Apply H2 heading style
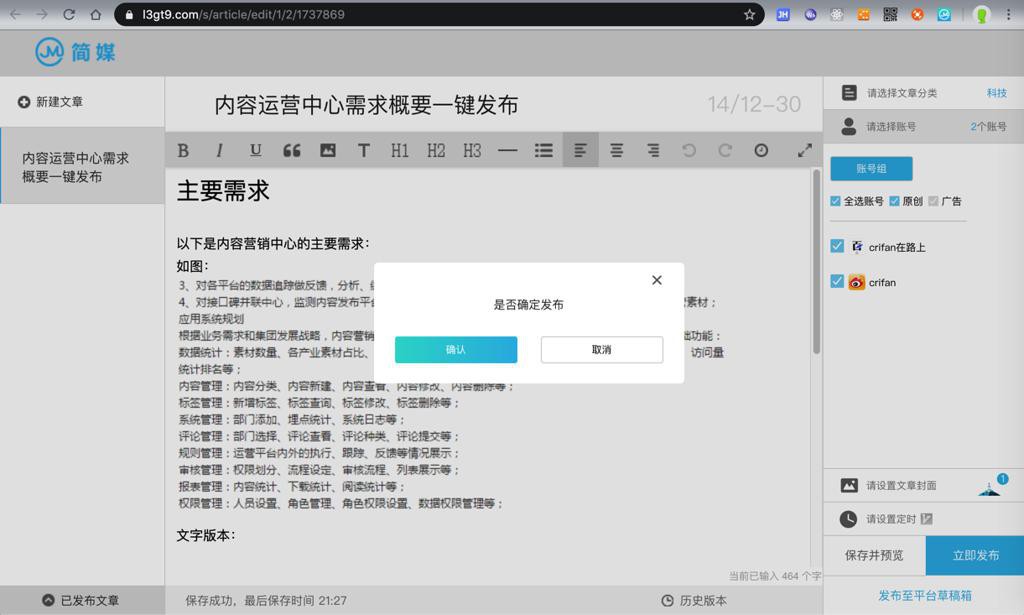1024x615 pixels. 436,150
